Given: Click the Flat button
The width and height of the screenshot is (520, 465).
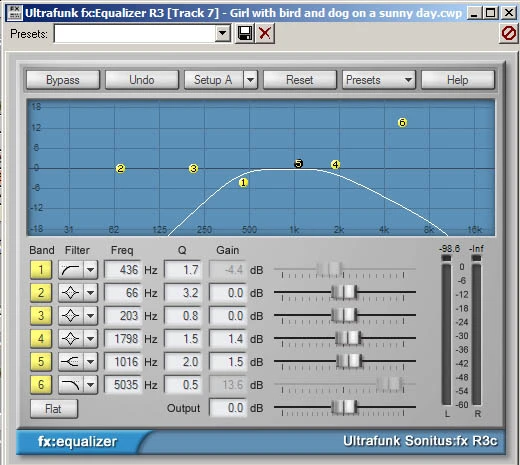Looking at the screenshot, I should (x=54, y=409).
